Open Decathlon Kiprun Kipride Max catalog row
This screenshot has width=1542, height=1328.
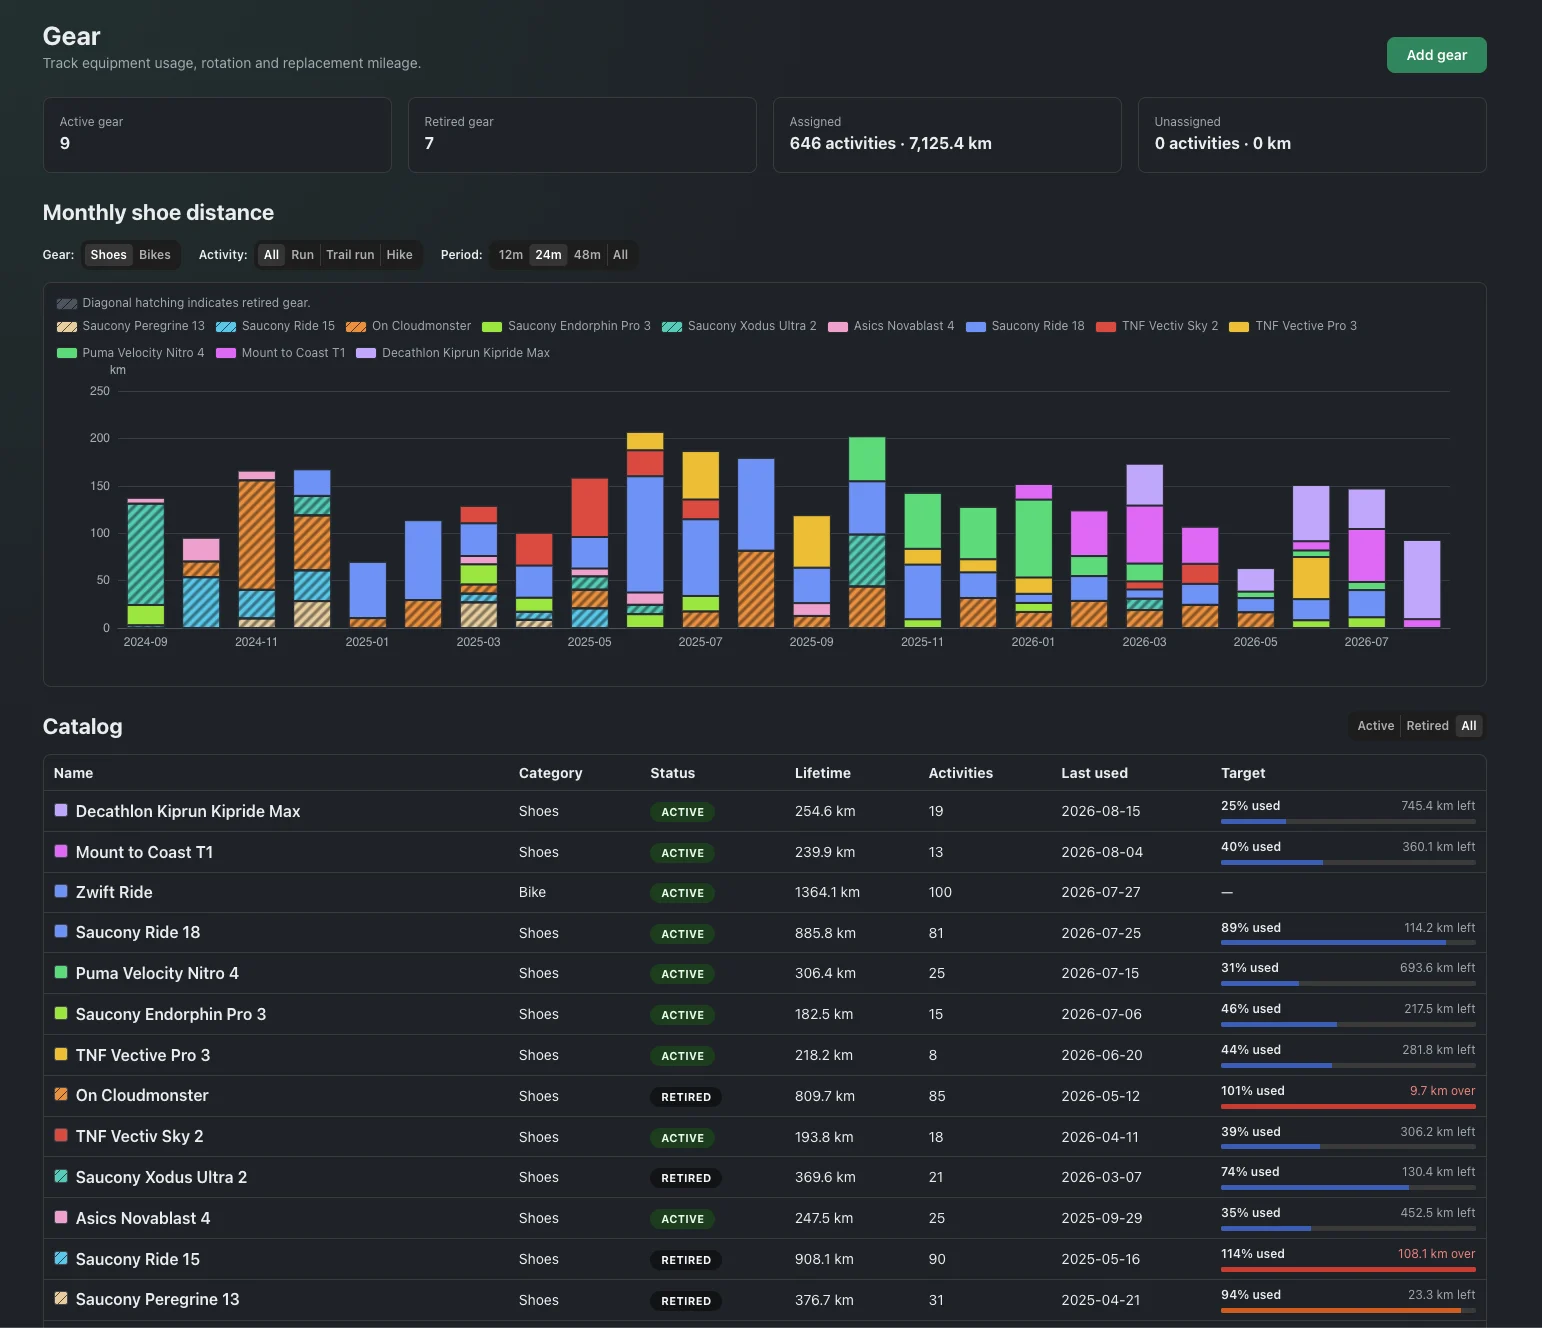coord(764,811)
